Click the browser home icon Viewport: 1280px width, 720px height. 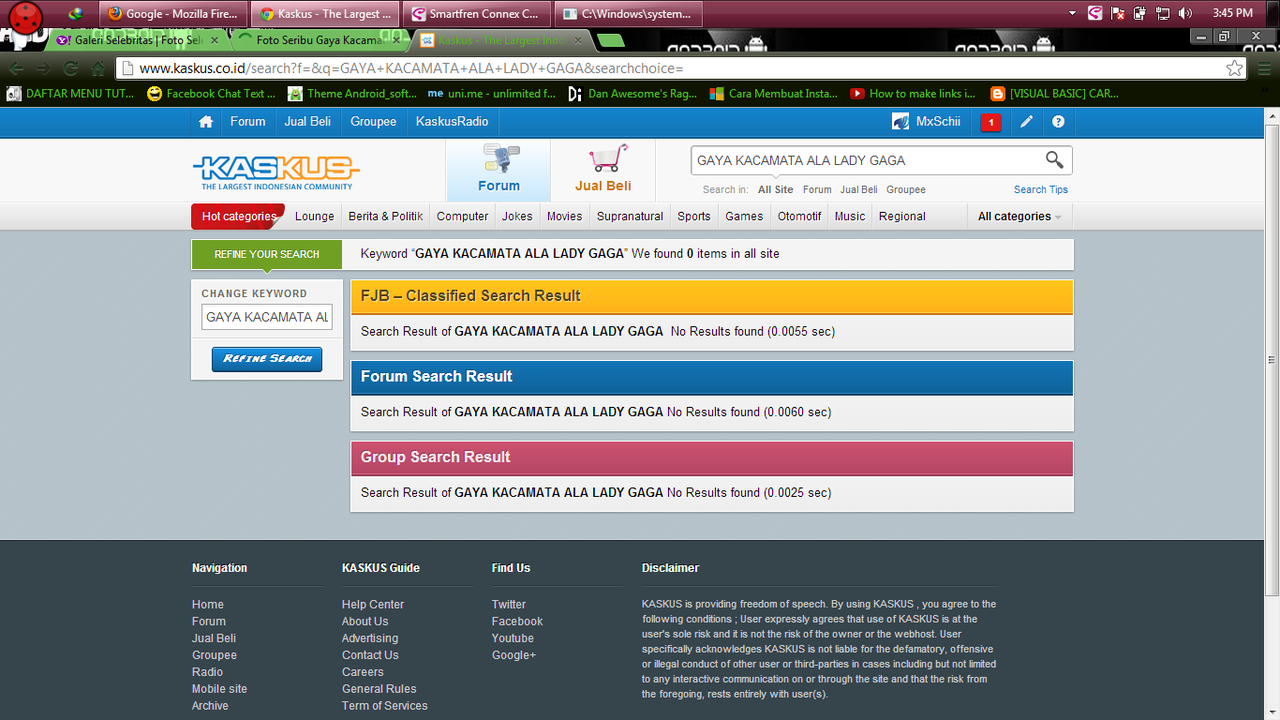[97, 68]
